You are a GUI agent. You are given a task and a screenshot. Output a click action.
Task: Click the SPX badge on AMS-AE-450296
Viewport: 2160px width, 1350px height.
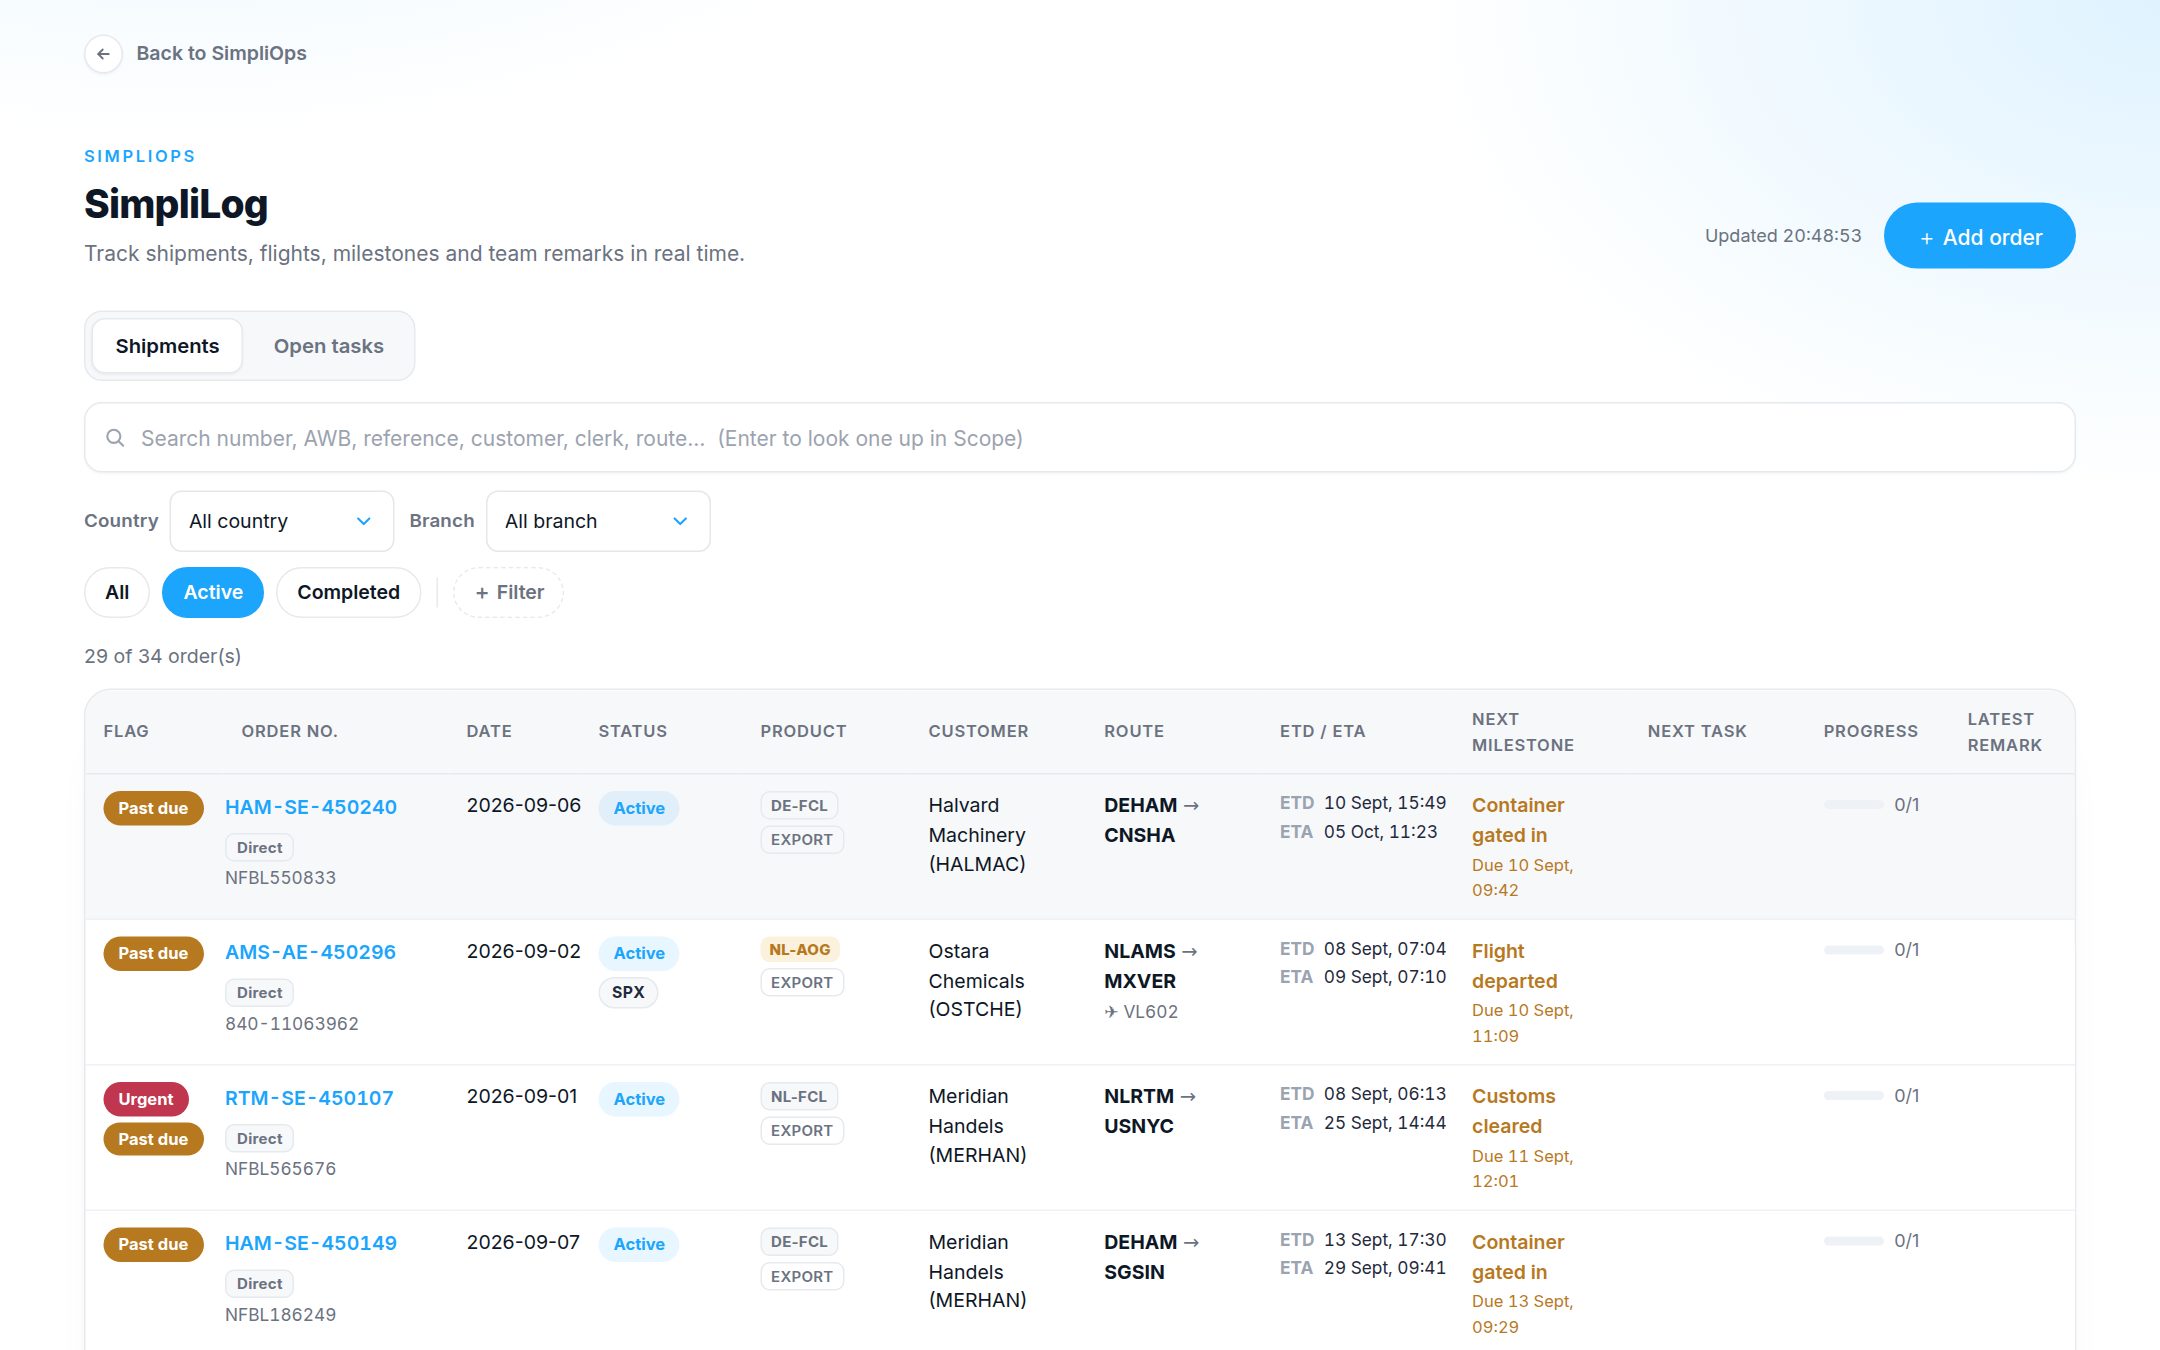(628, 992)
